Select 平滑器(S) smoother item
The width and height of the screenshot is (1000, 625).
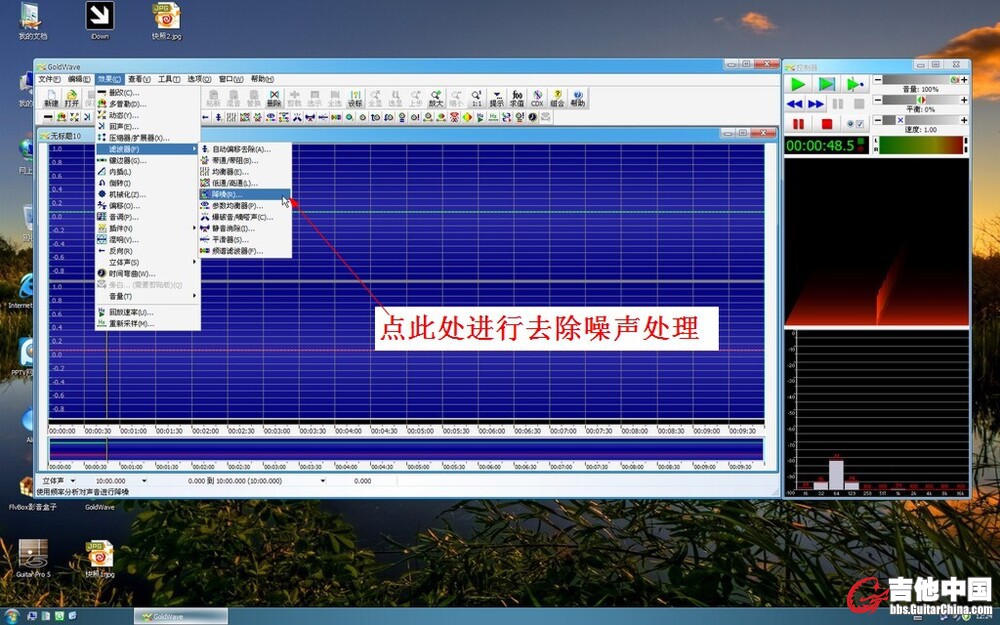(245, 240)
